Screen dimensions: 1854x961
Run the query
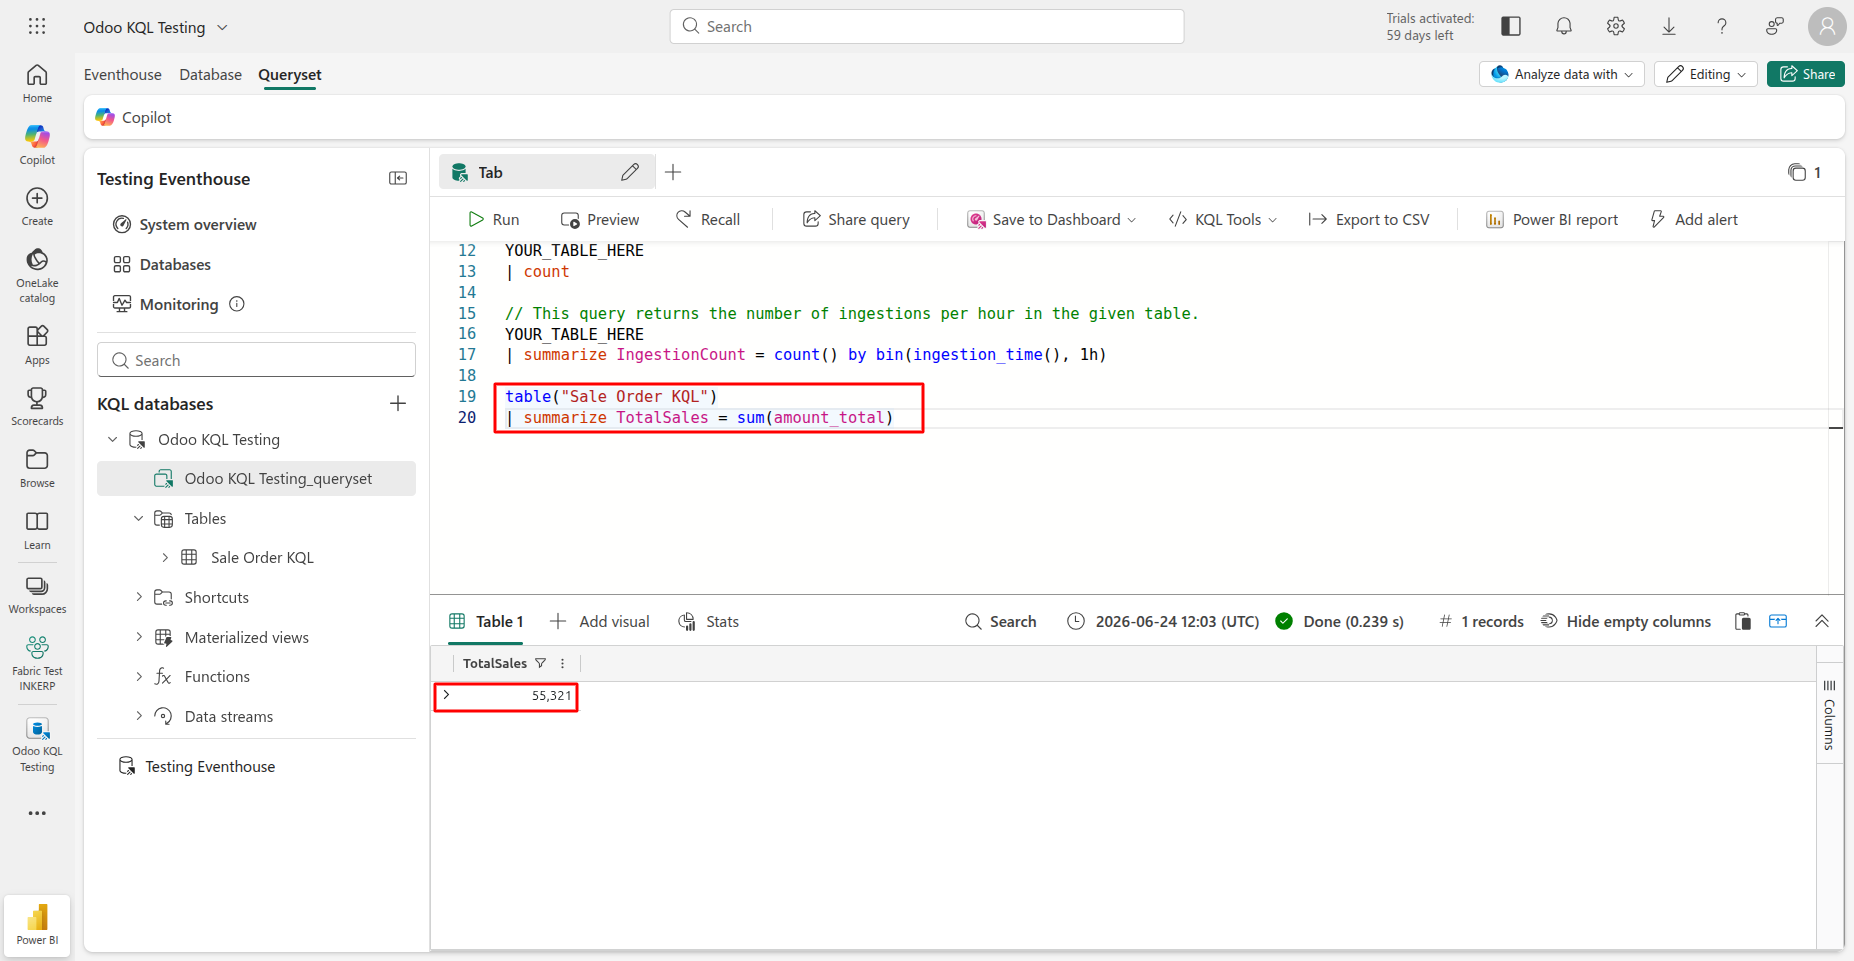click(x=494, y=219)
